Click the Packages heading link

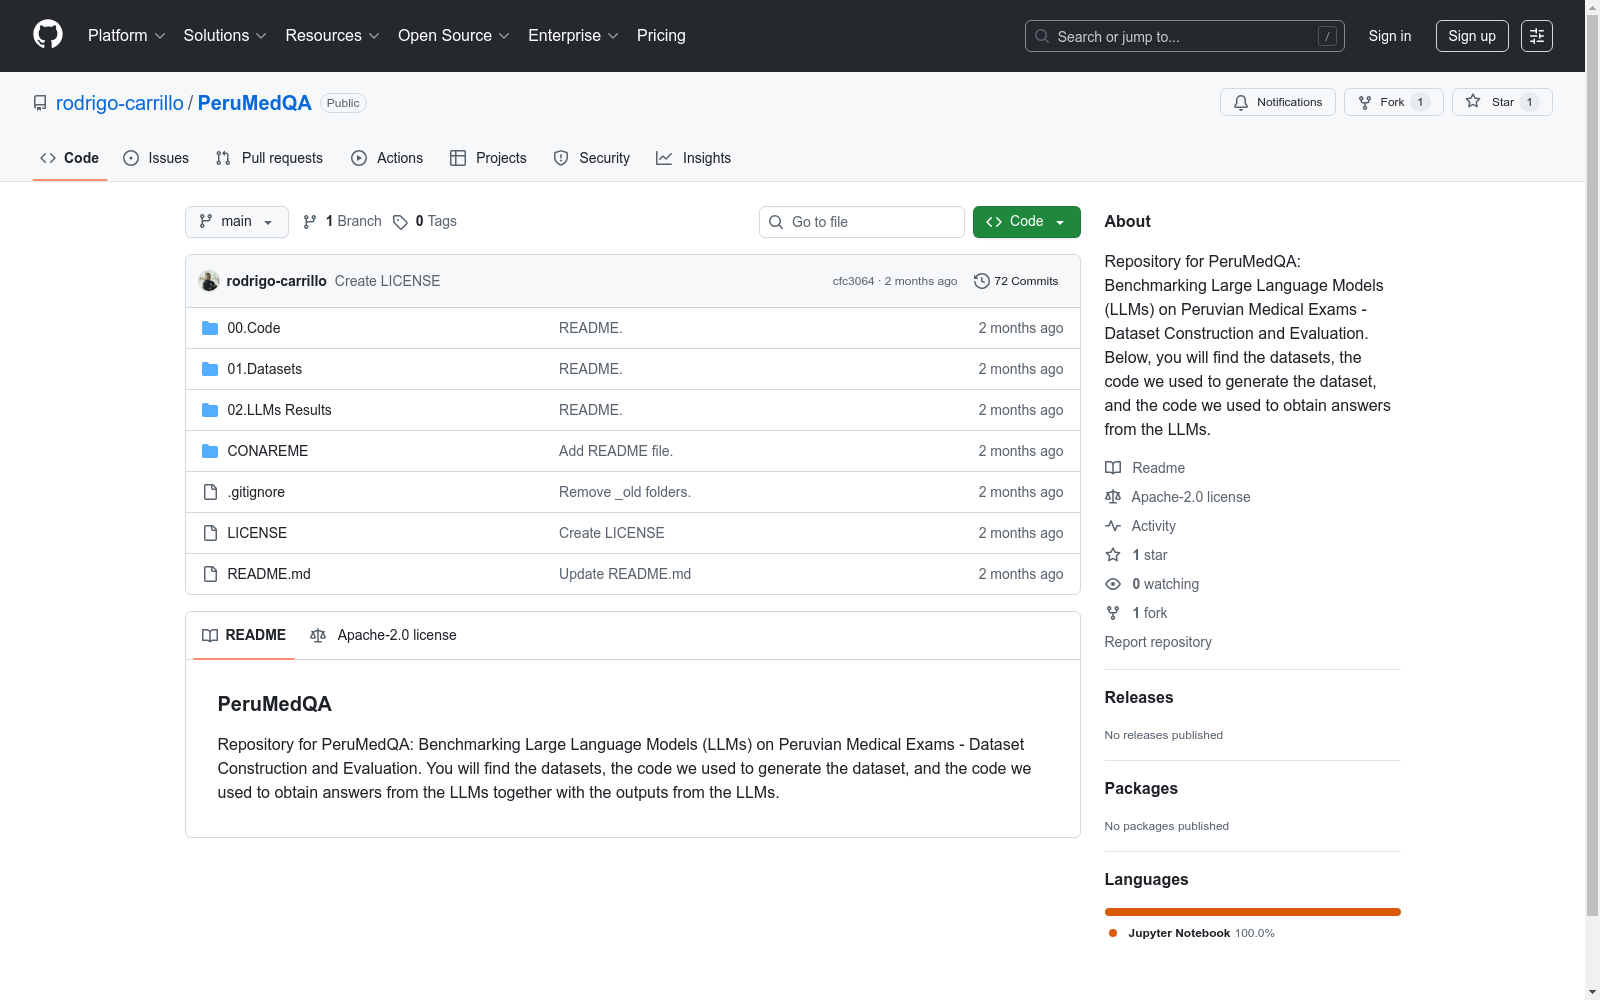pos(1141,789)
